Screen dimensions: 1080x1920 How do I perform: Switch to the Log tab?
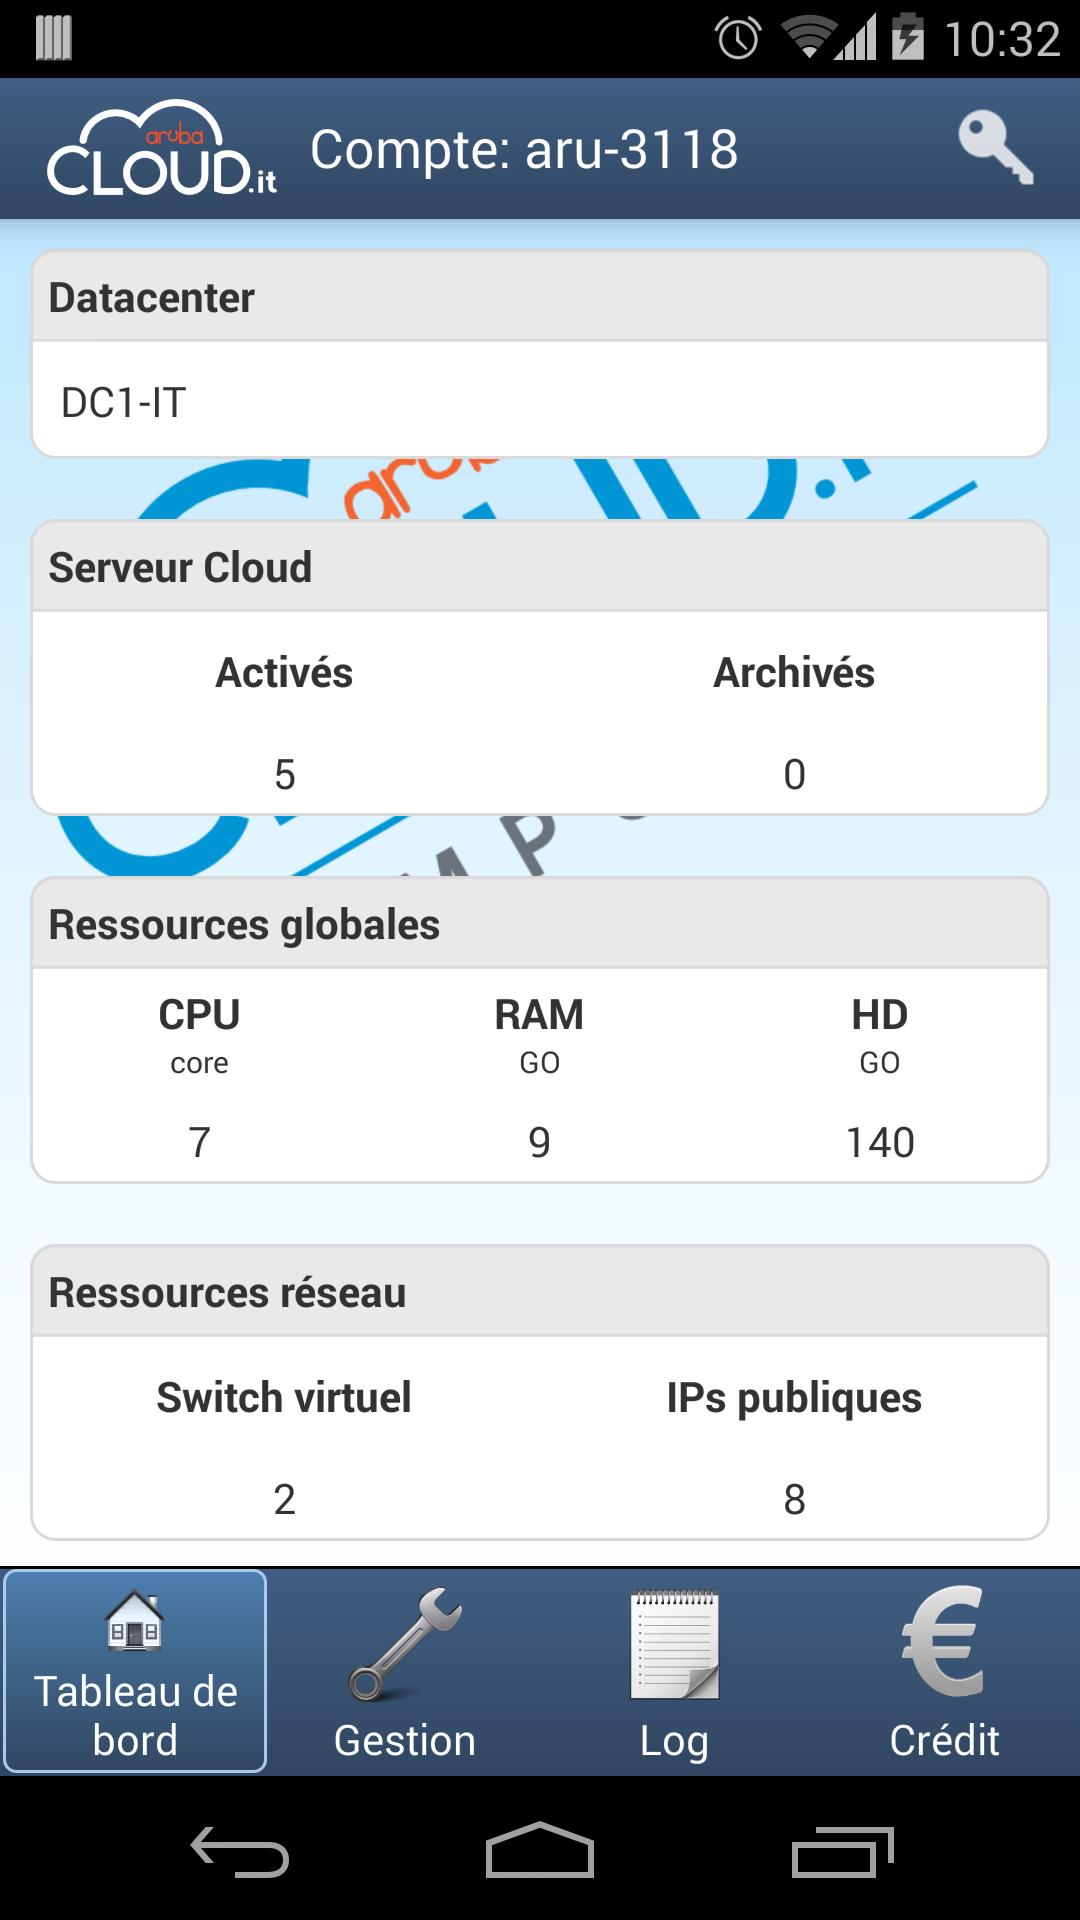point(675,1672)
